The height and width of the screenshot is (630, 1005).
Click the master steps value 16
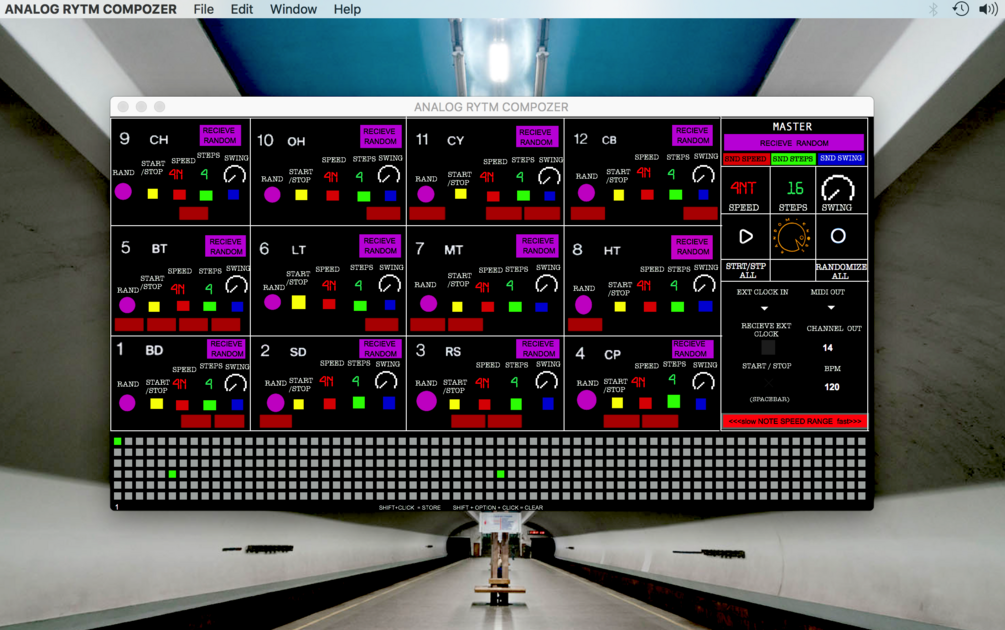click(x=794, y=188)
